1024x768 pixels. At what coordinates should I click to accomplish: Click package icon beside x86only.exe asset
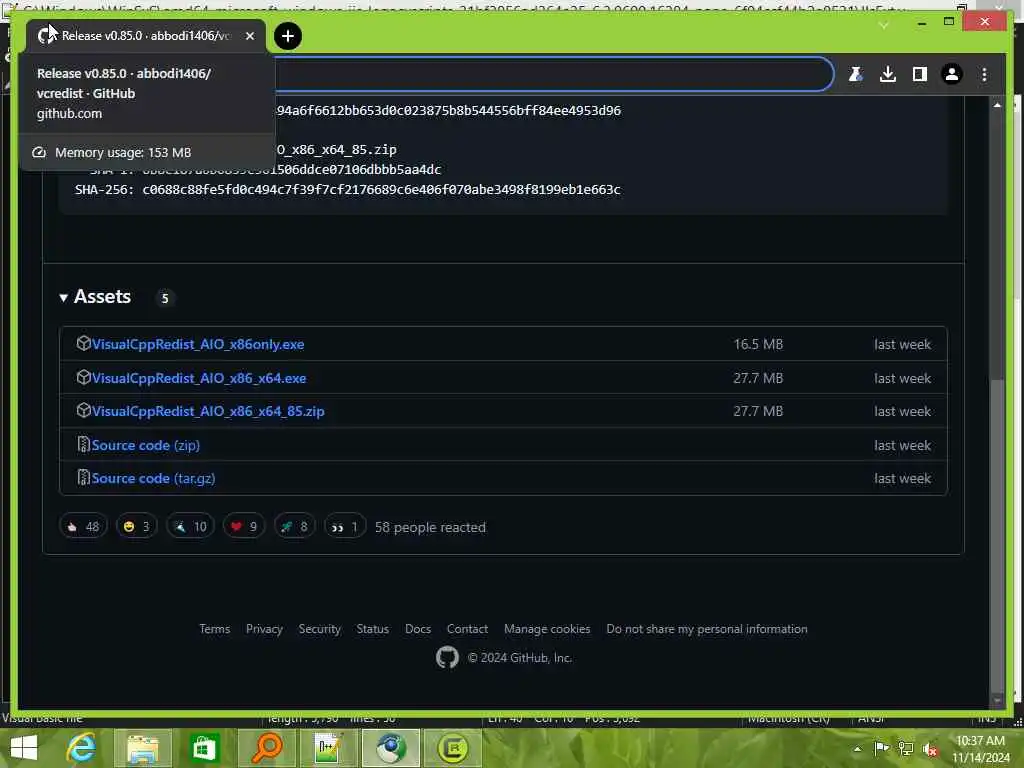coord(83,344)
